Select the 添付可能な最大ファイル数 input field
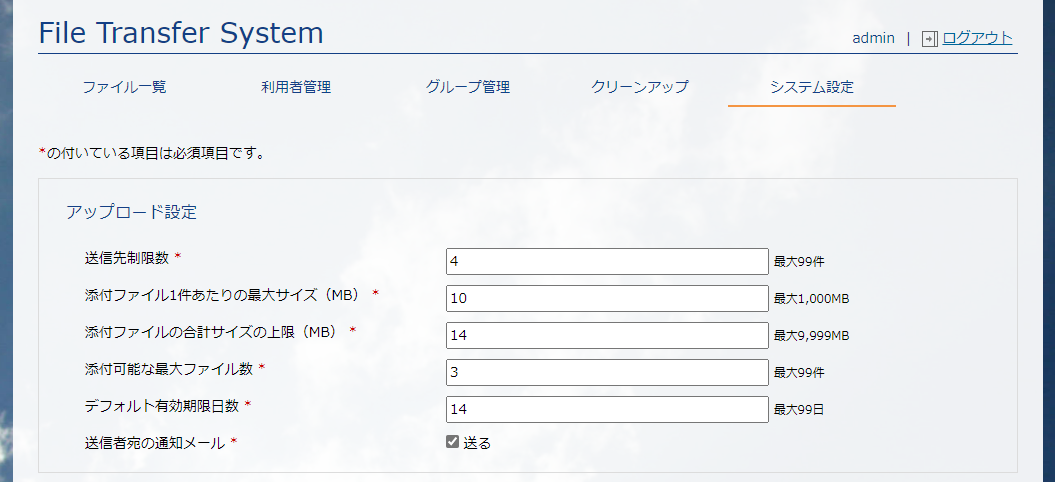Viewport: 1055px width, 482px height. tap(607, 372)
